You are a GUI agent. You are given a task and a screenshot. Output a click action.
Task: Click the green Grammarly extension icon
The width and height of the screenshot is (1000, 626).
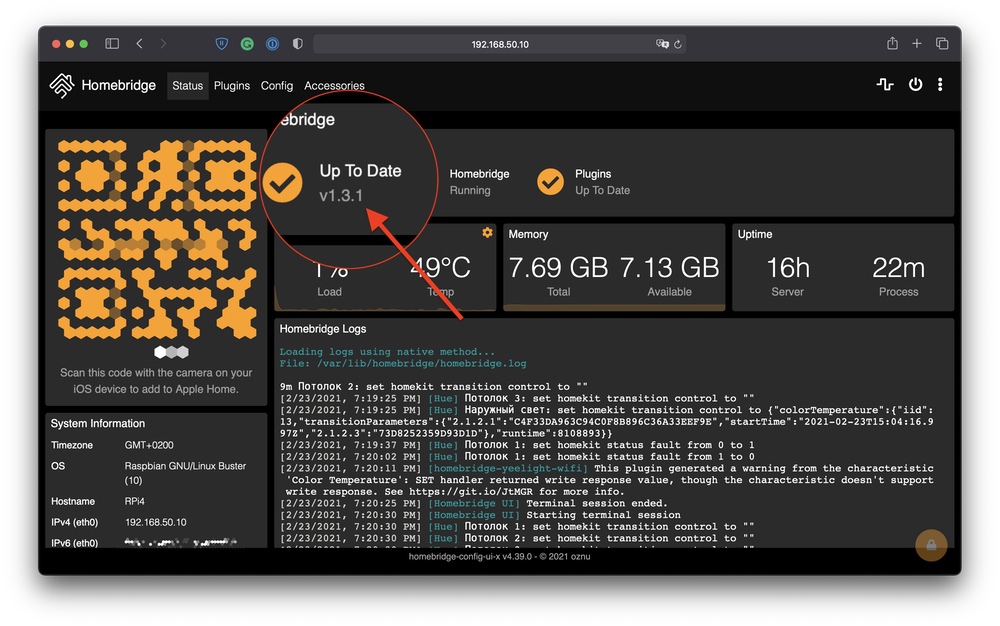point(247,43)
